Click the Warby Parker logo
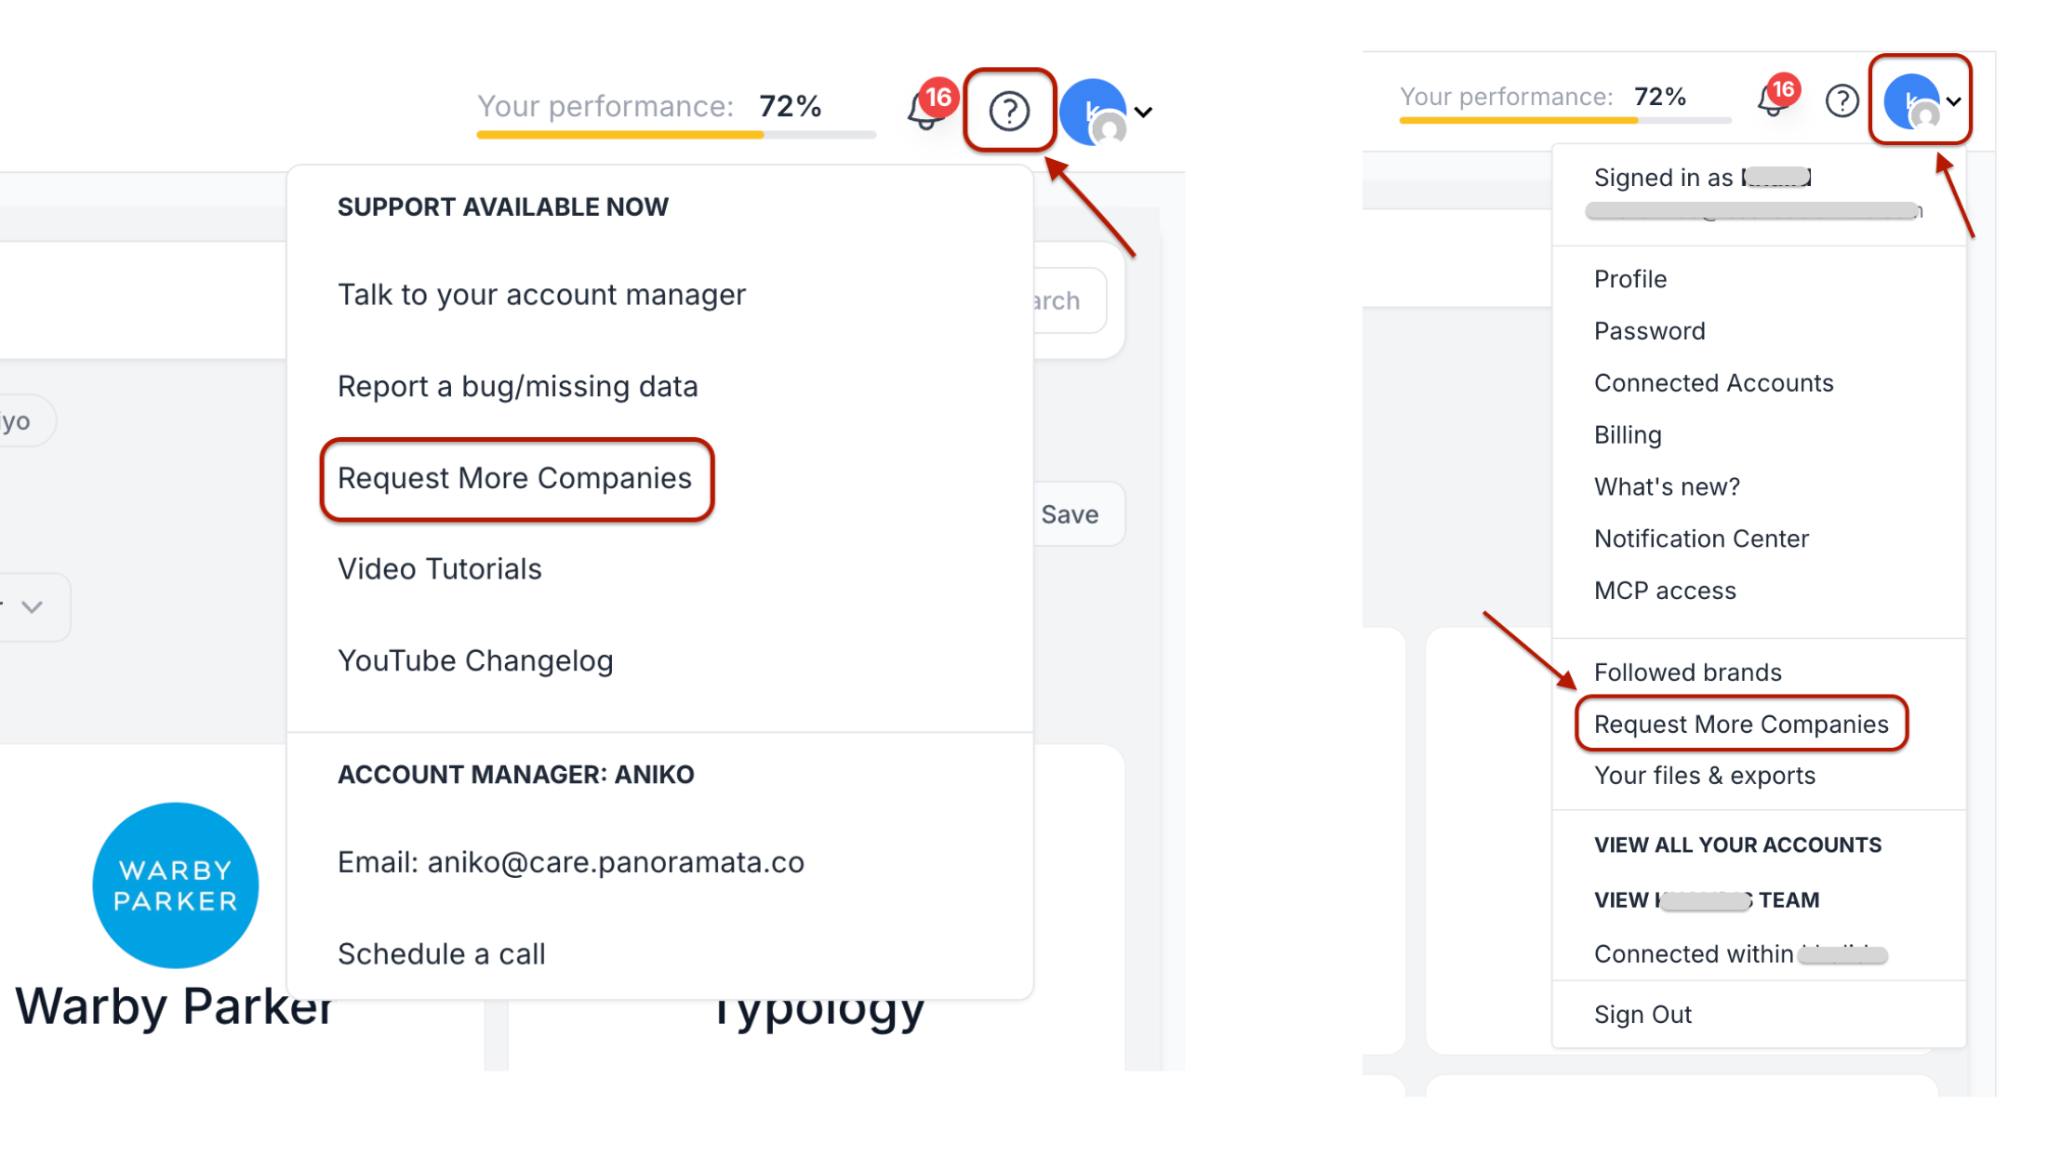Viewport: 2048px width, 1161px height. pyautogui.click(x=176, y=885)
